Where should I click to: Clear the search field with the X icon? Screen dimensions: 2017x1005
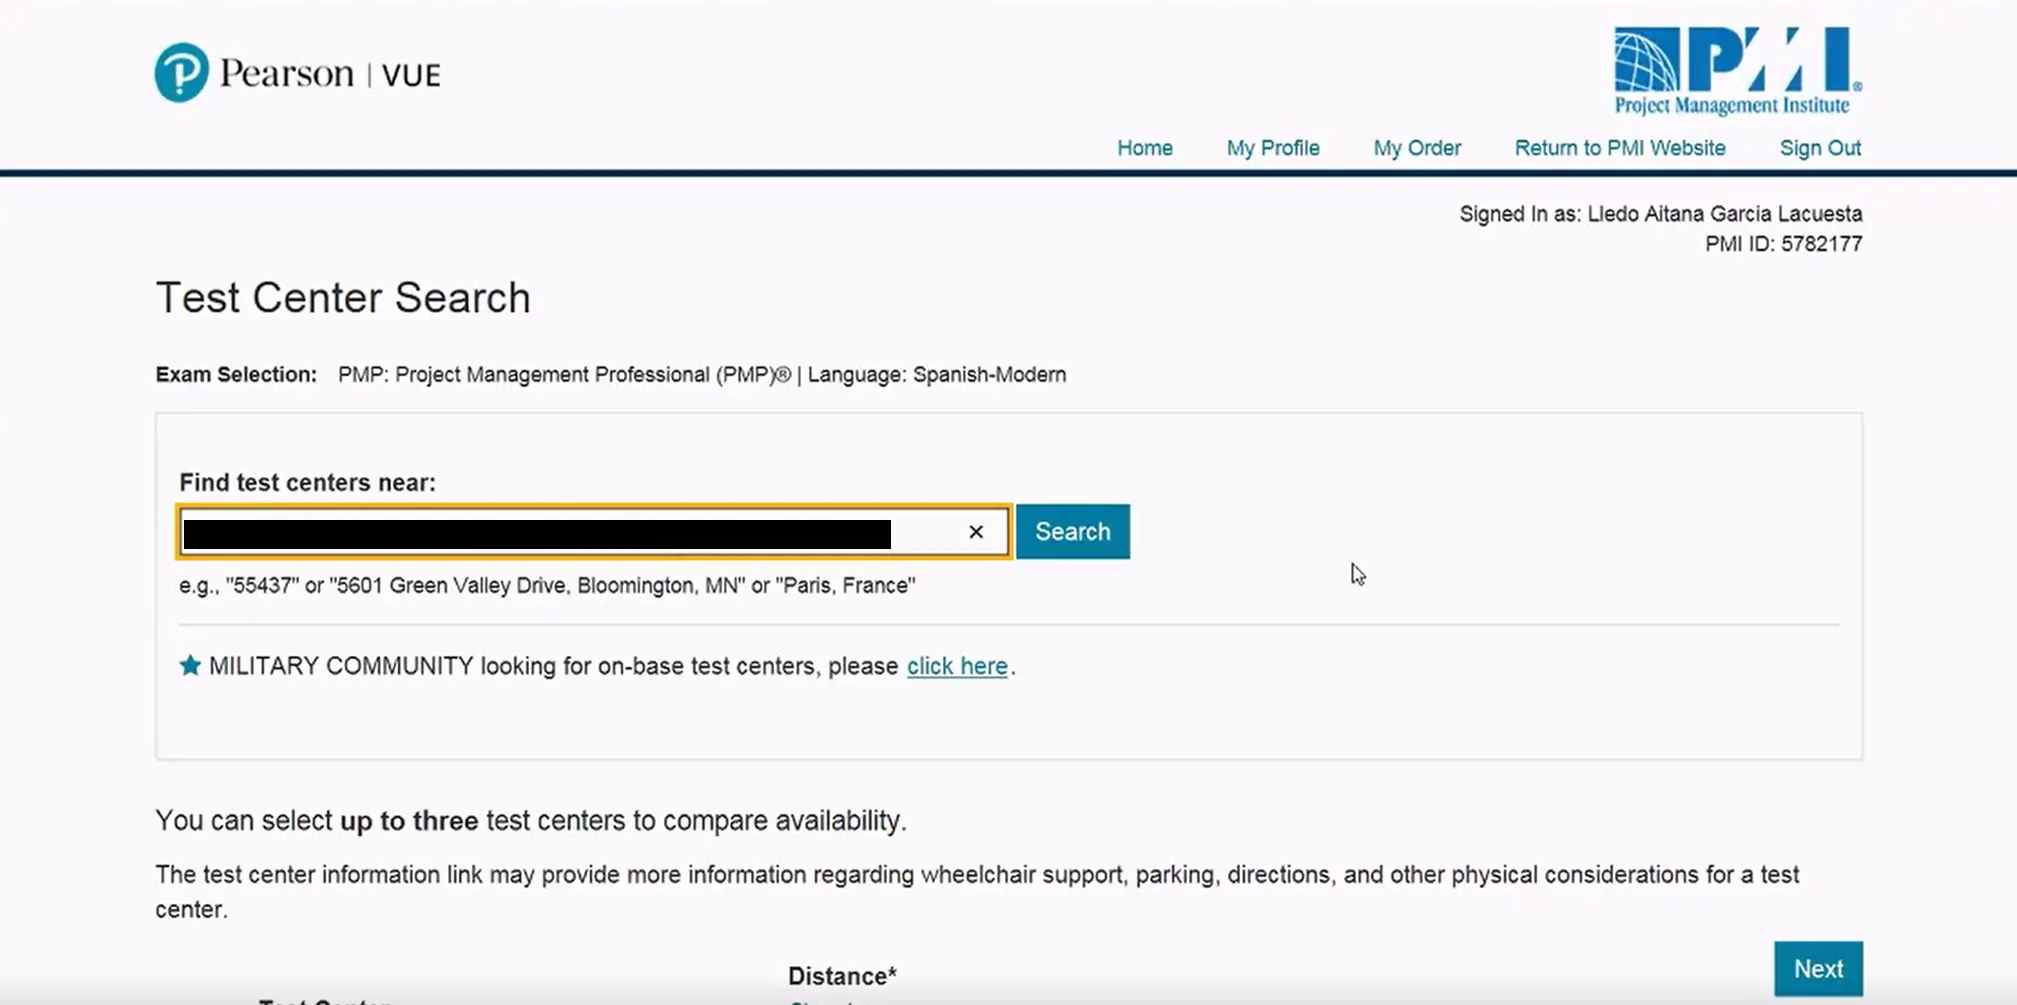pyautogui.click(x=976, y=532)
